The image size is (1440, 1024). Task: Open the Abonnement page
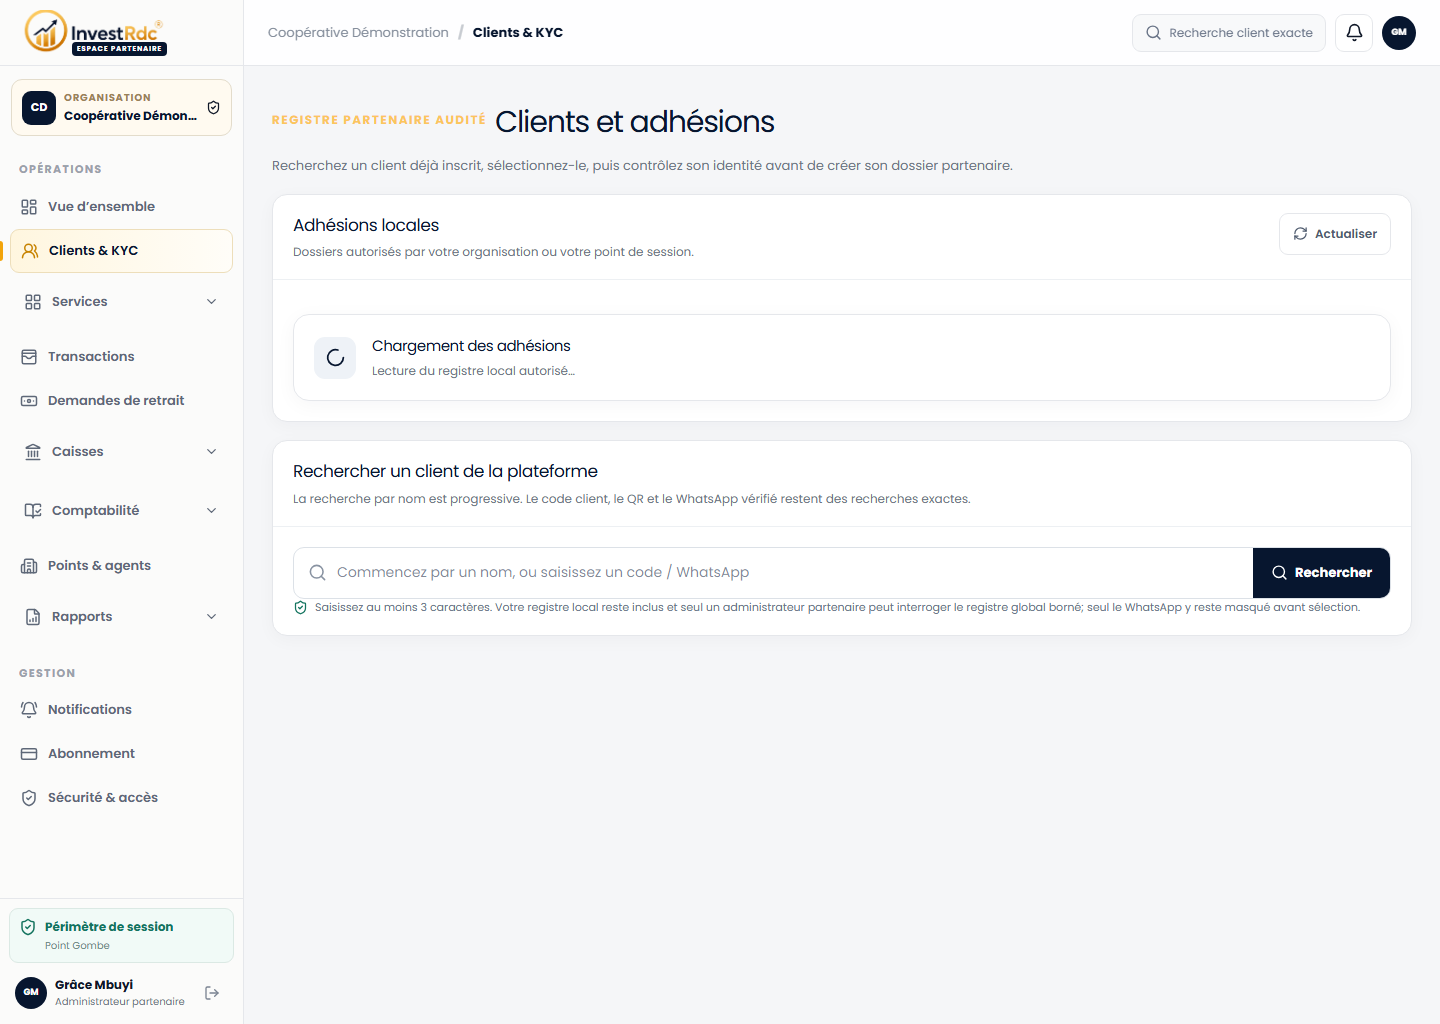point(121,754)
